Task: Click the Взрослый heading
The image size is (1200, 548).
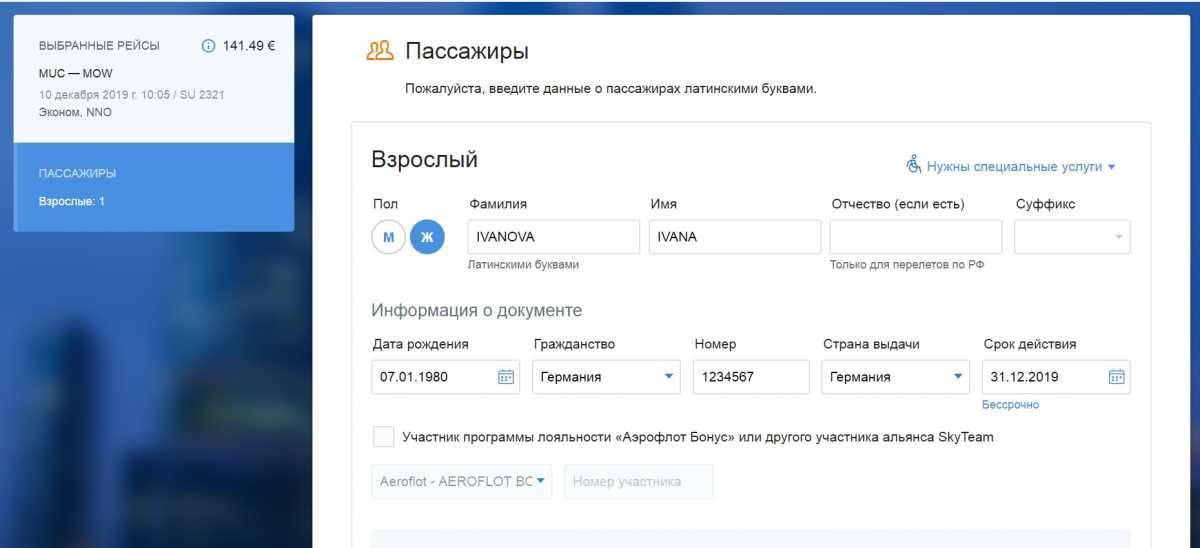Action: (x=425, y=160)
